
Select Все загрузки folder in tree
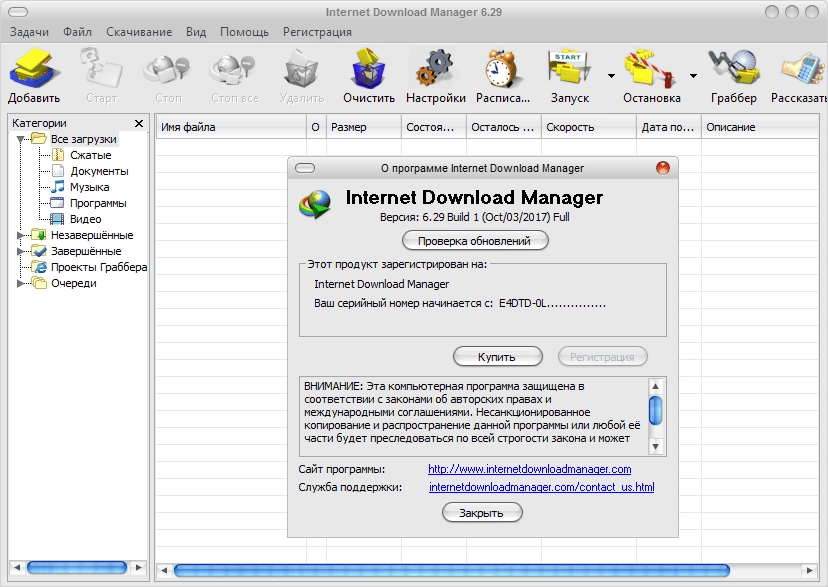click(83, 139)
